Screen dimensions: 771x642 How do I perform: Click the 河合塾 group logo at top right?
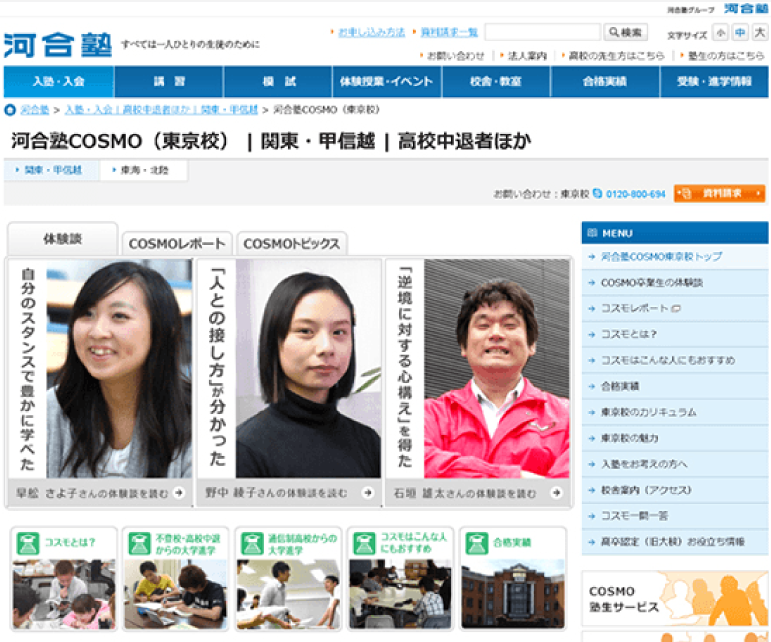745,8
